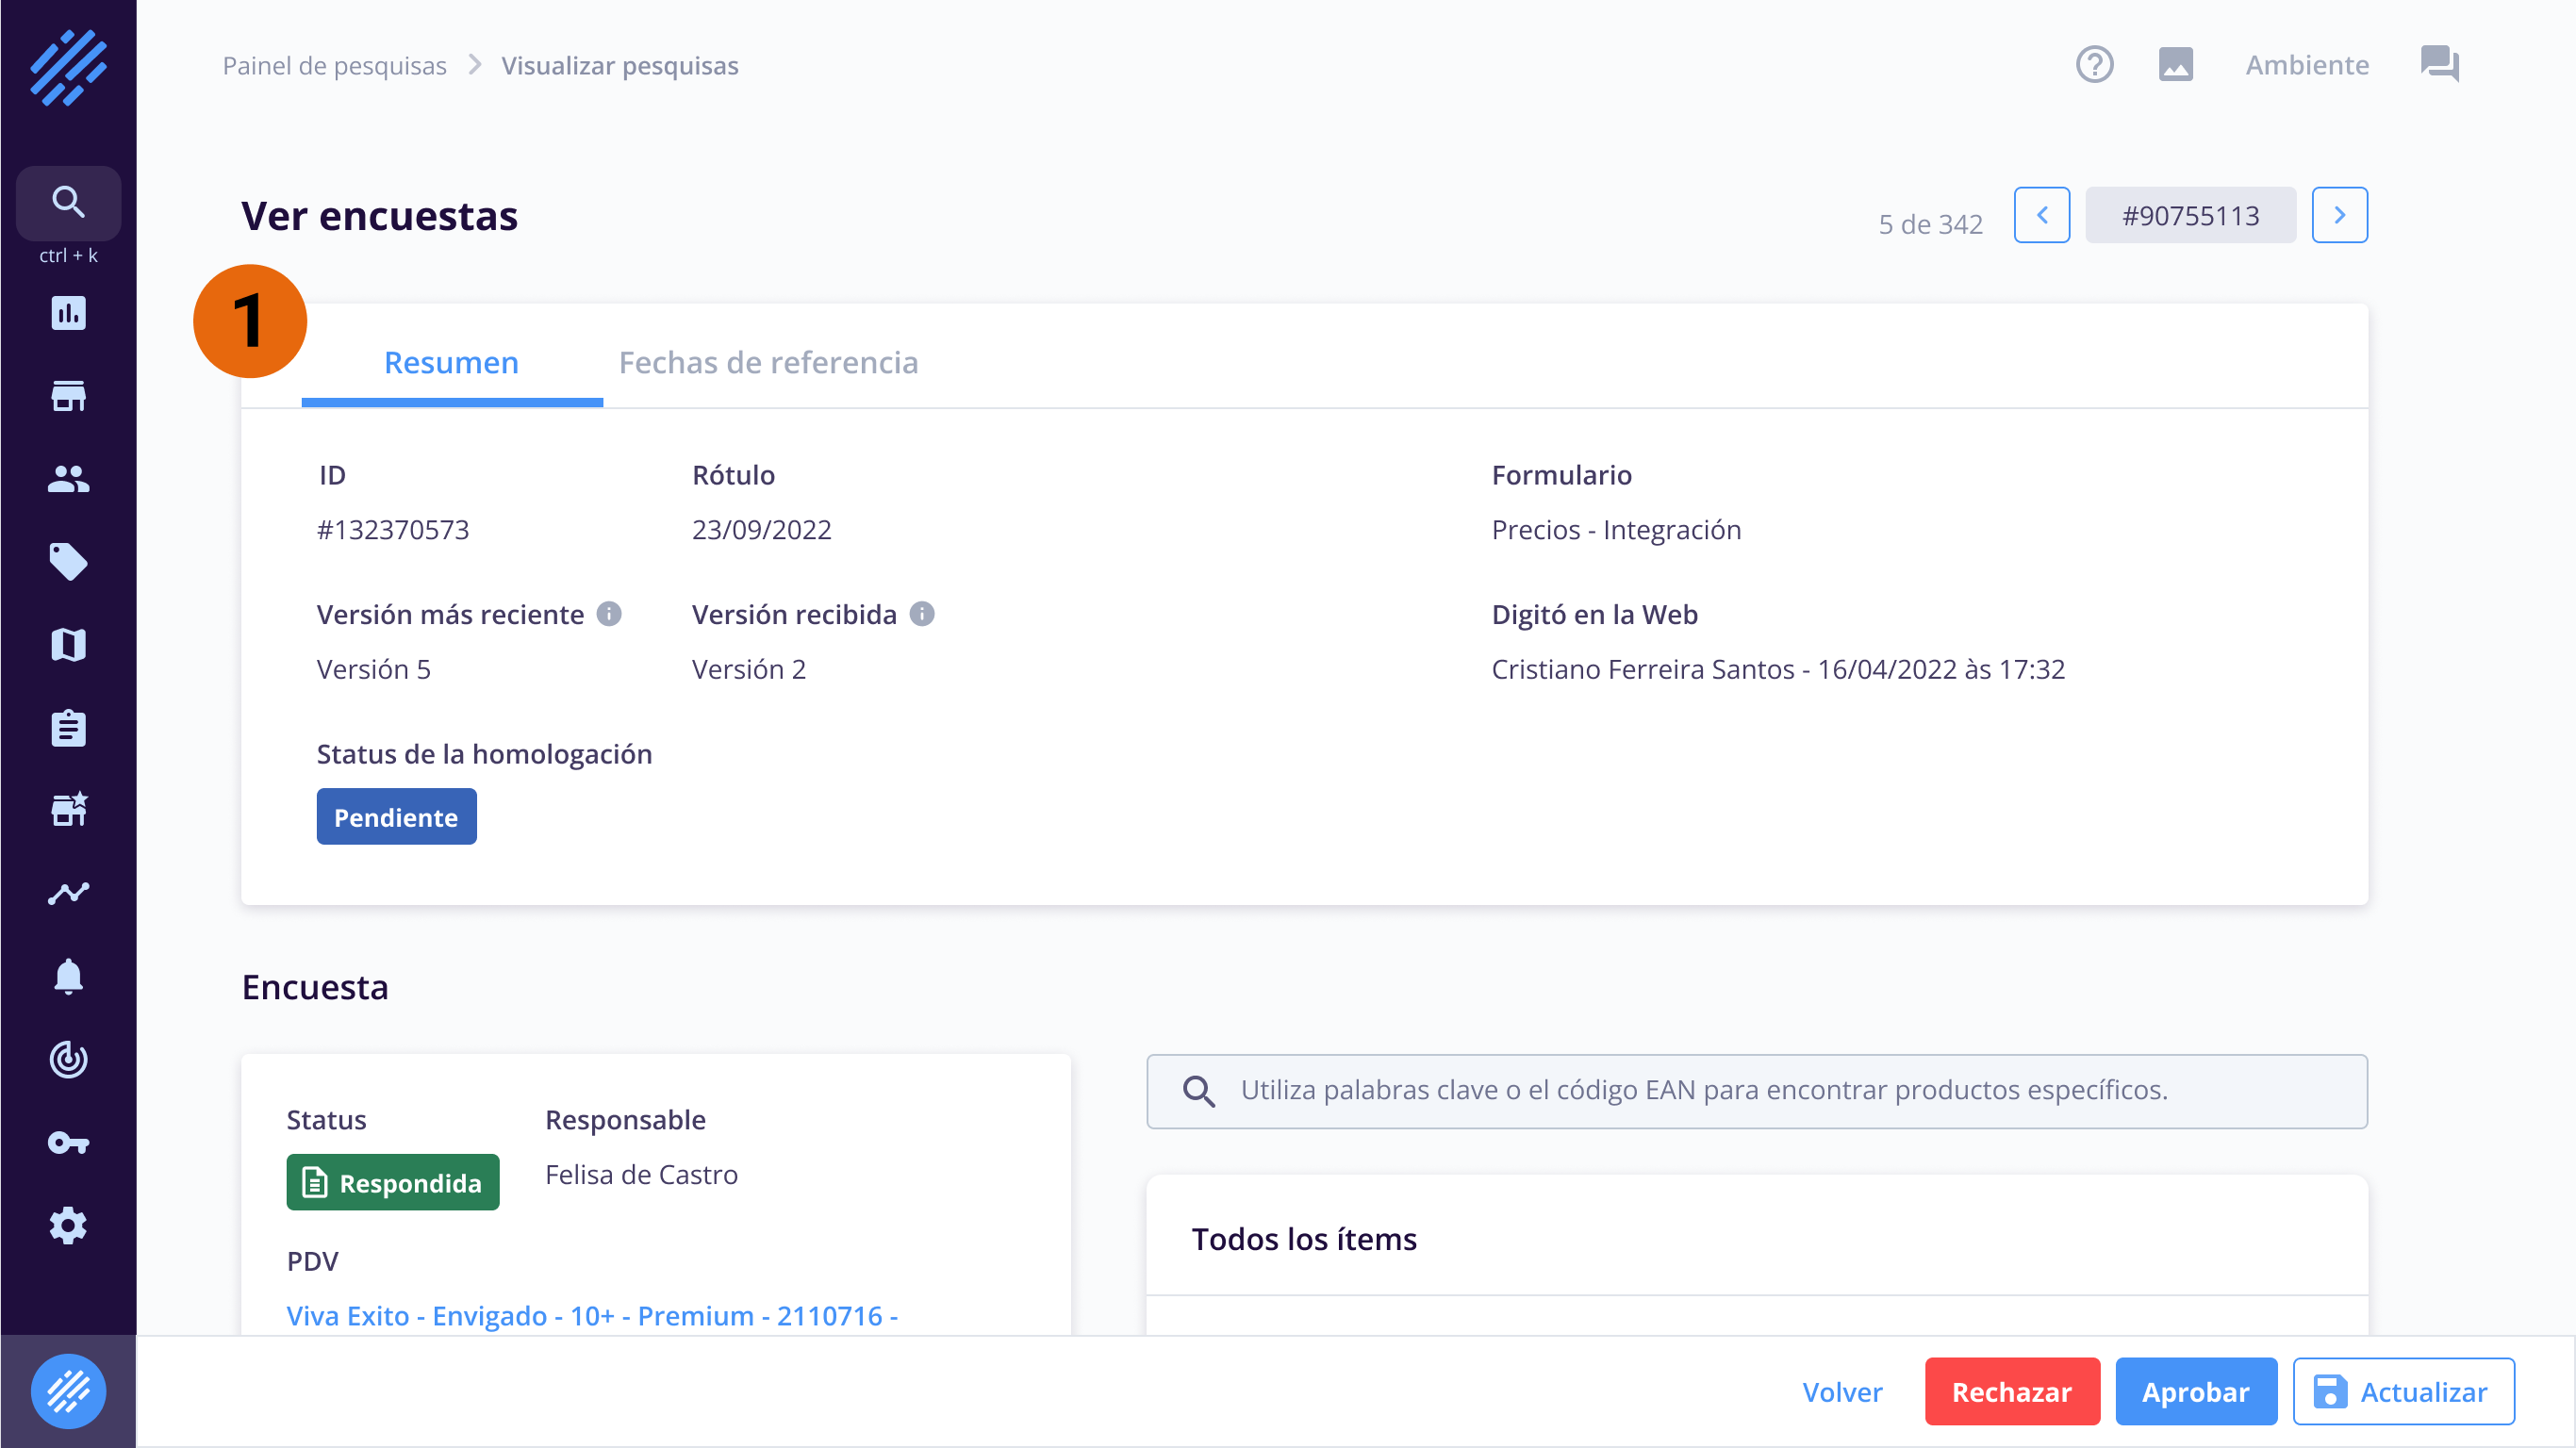The width and height of the screenshot is (2576, 1448).
Task: Click the help question mark icon
Action: 2094,65
